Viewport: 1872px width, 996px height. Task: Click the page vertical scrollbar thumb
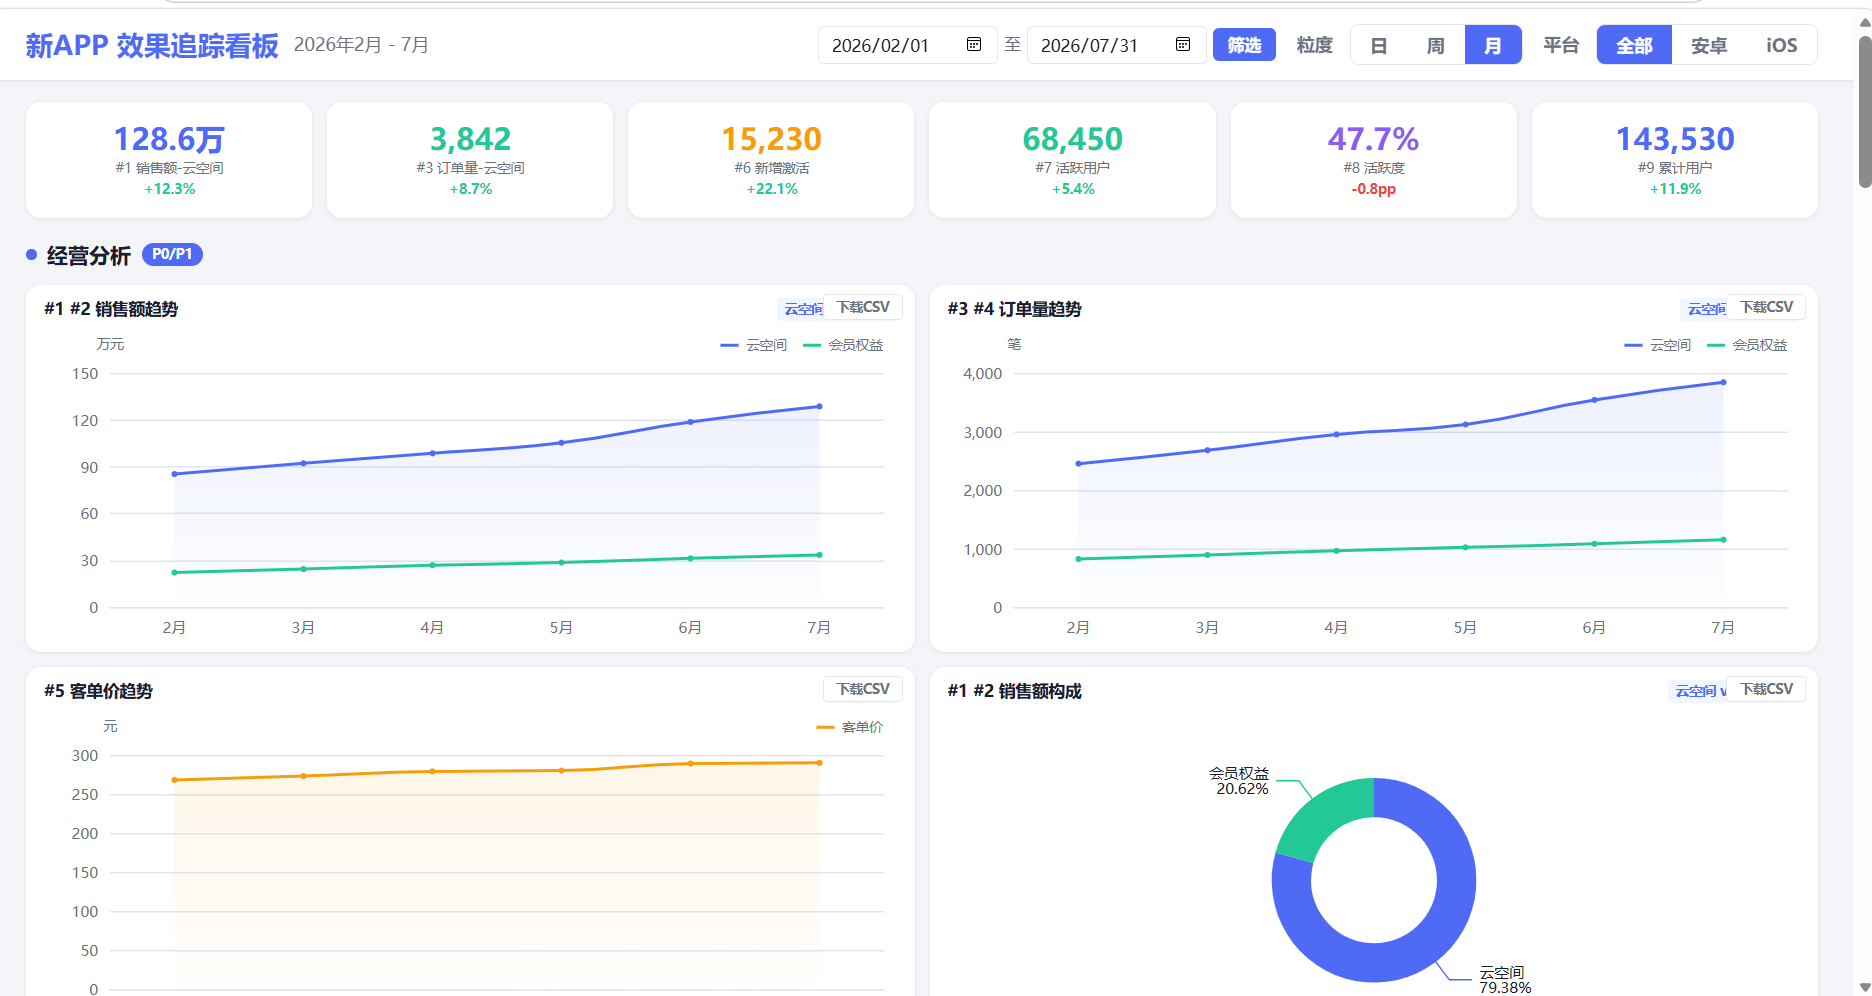pyautogui.click(x=1864, y=112)
